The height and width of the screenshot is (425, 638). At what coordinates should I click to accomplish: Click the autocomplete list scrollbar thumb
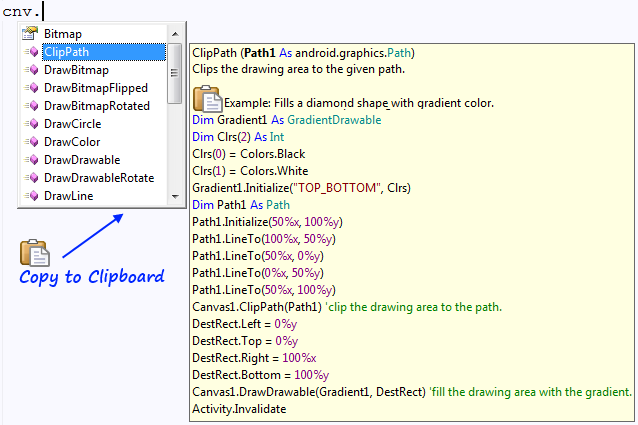click(x=175, y=73)
